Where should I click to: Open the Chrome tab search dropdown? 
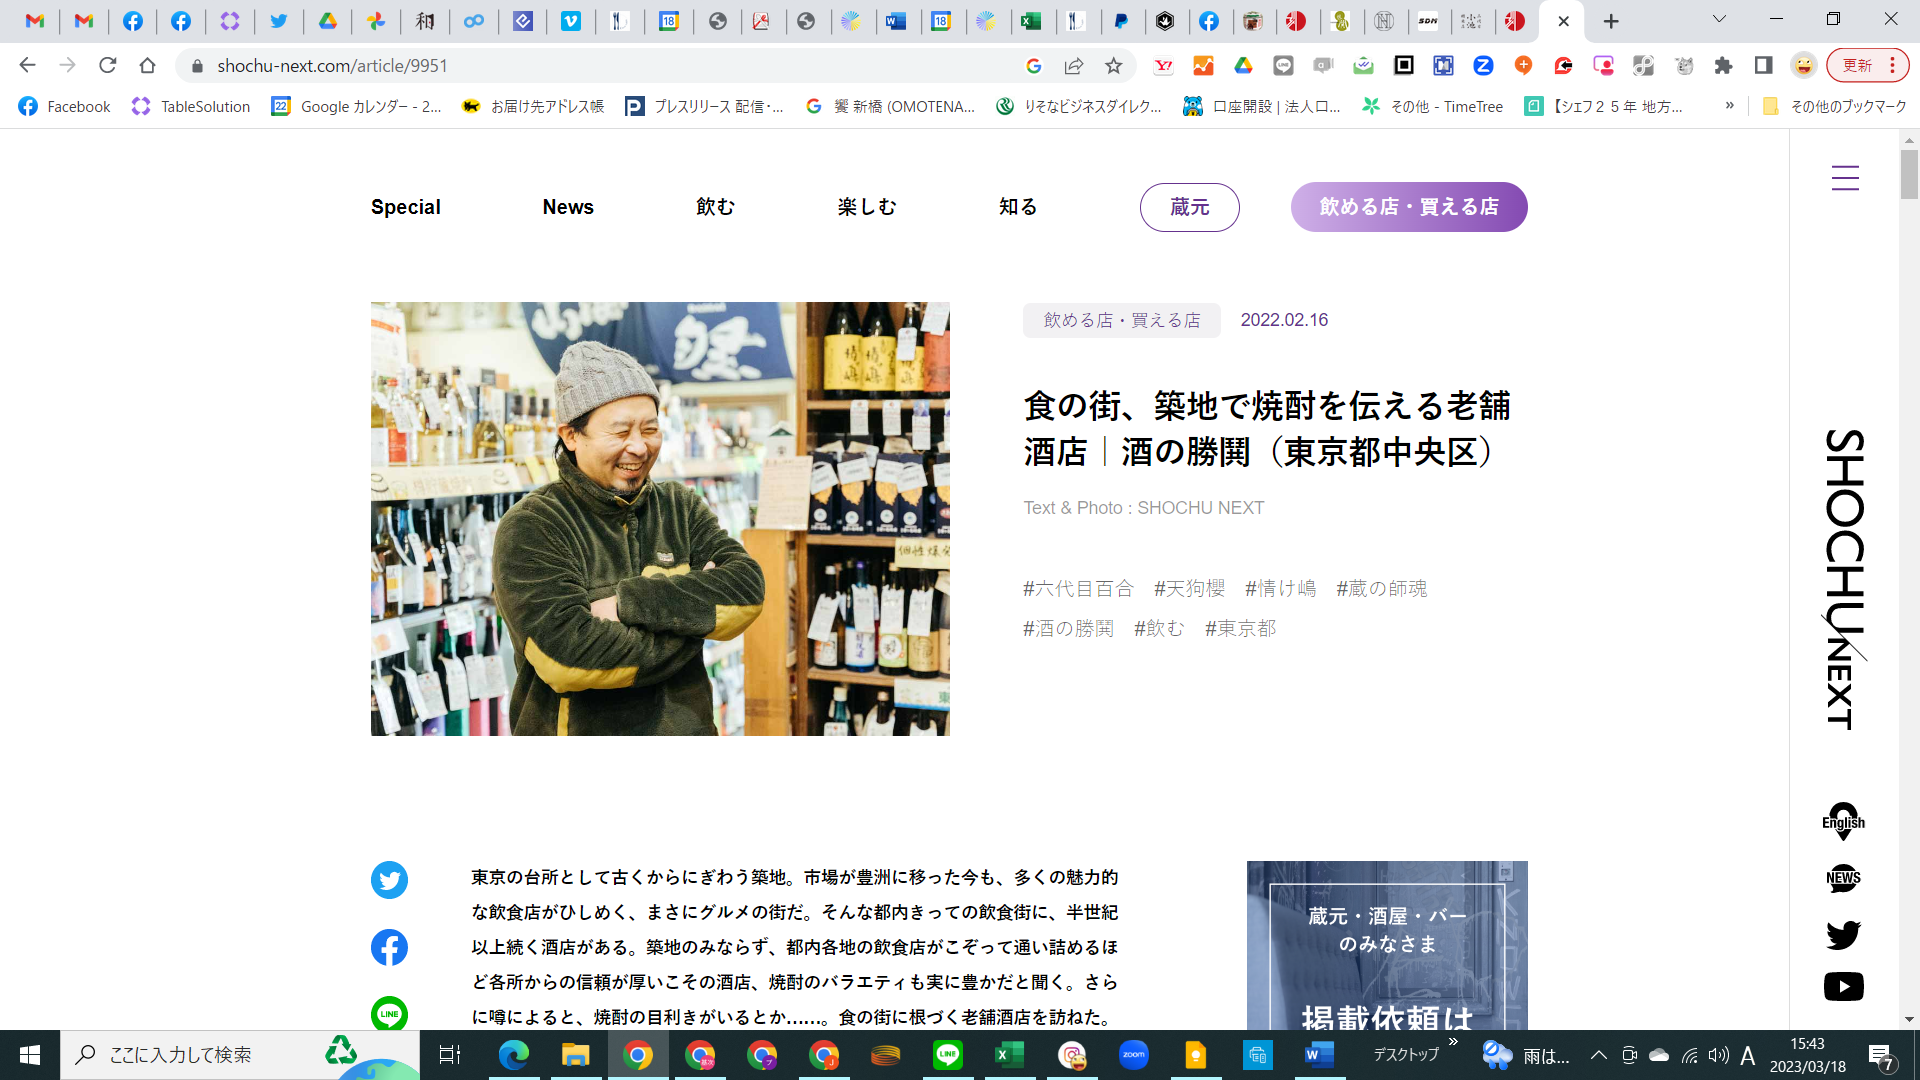tap(1719, 20)
